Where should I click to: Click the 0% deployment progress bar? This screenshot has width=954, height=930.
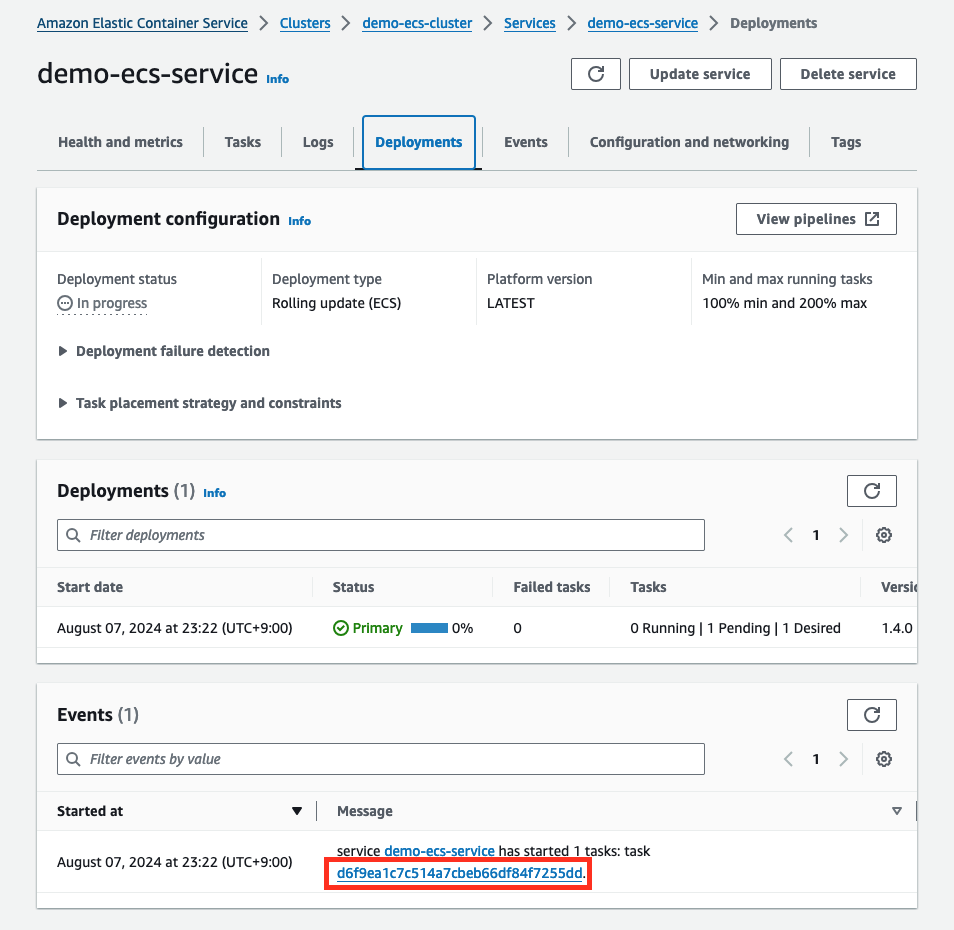click(x=430, y=628)
